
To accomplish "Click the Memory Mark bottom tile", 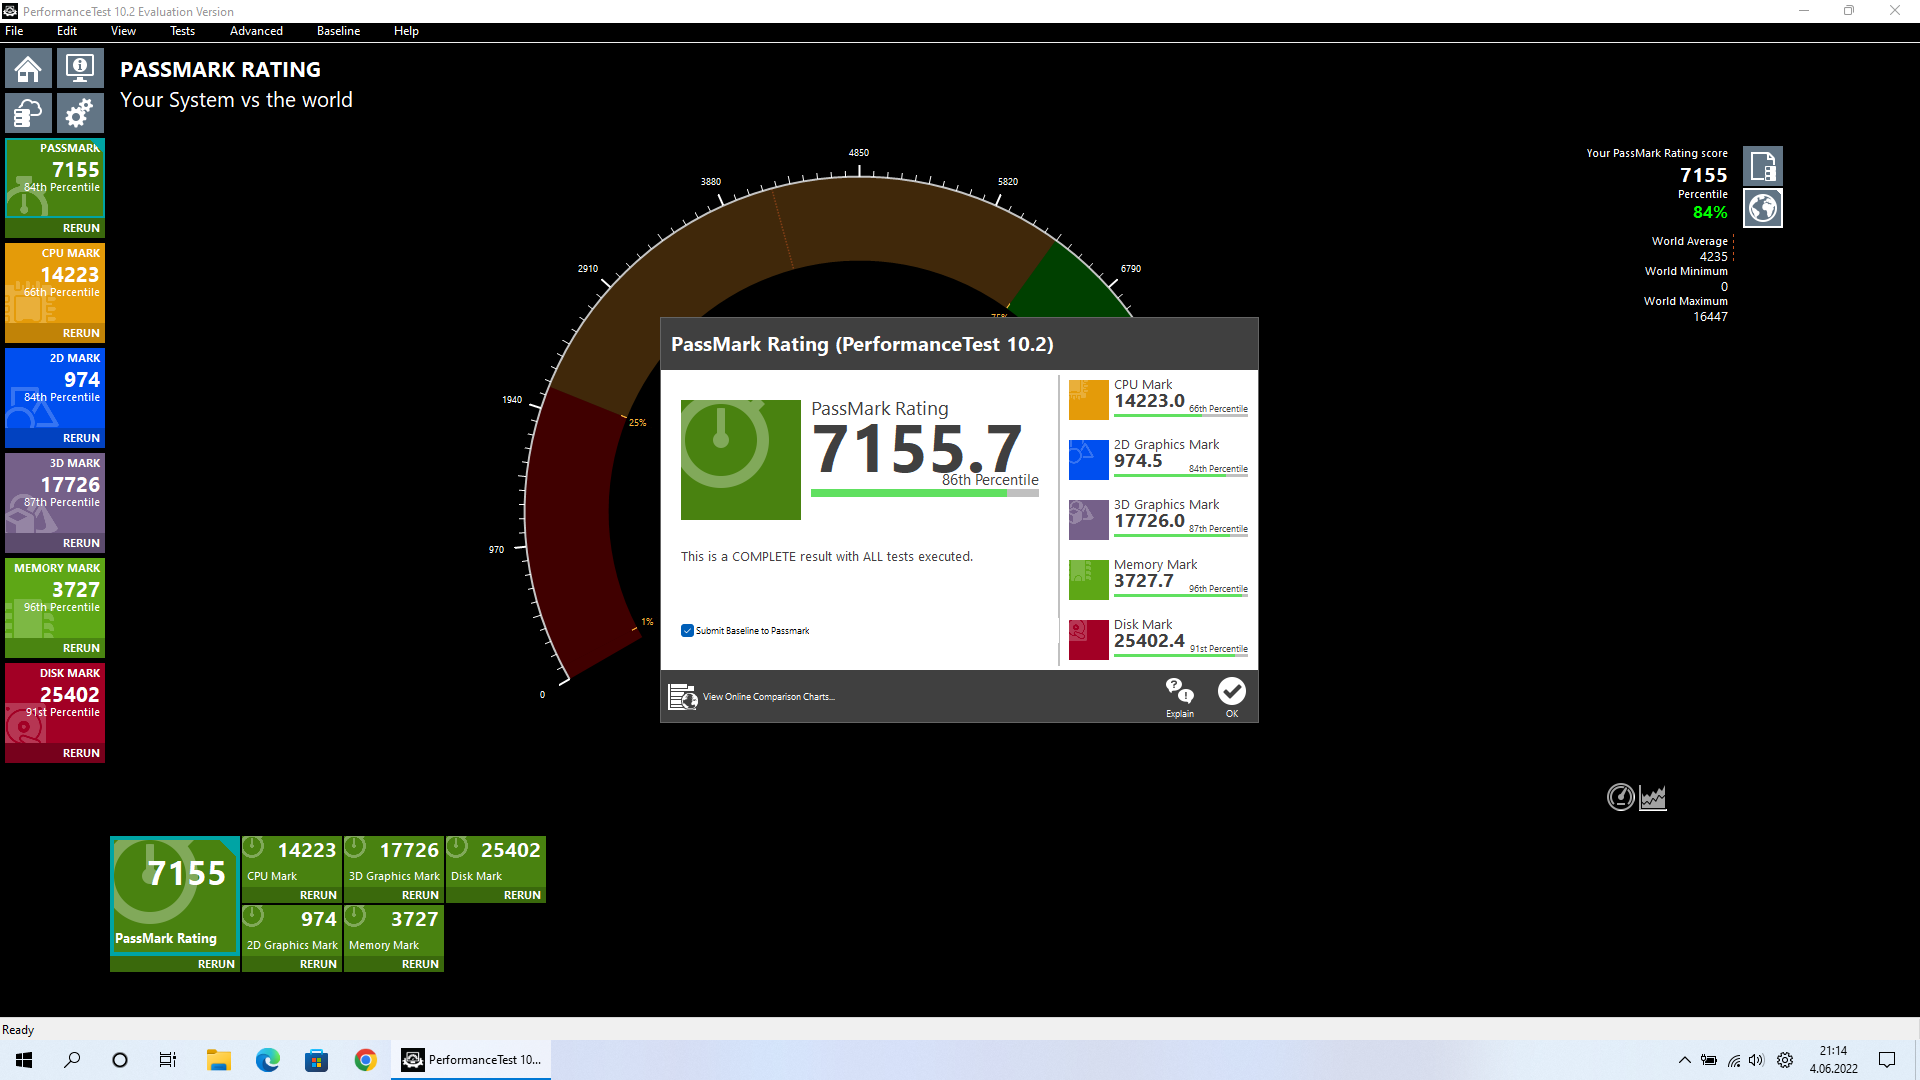I will 393,928.
